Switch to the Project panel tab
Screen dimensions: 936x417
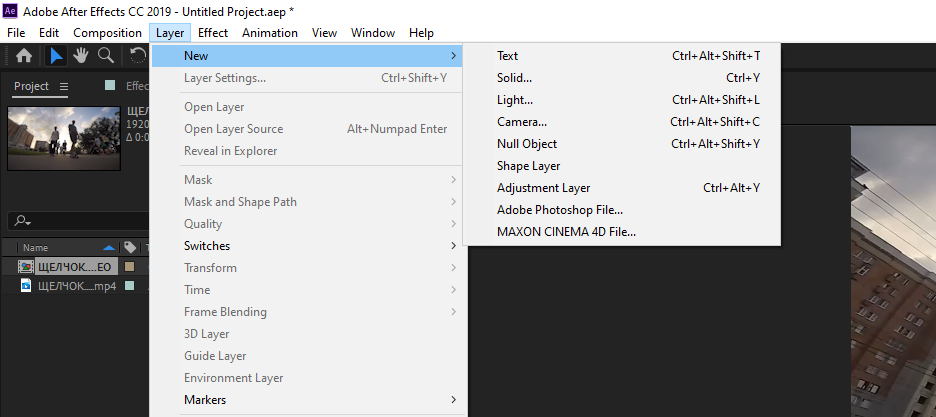click(32, 87)
